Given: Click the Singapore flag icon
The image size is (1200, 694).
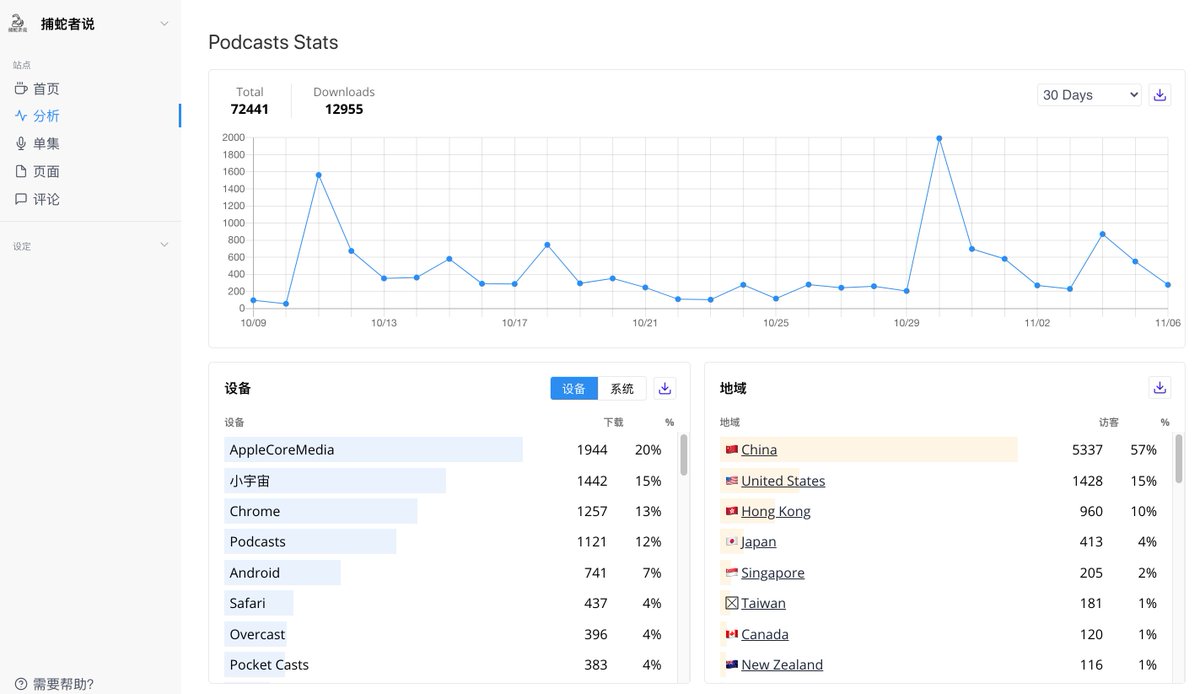Looking at the screenshot, I should point(731,573).
